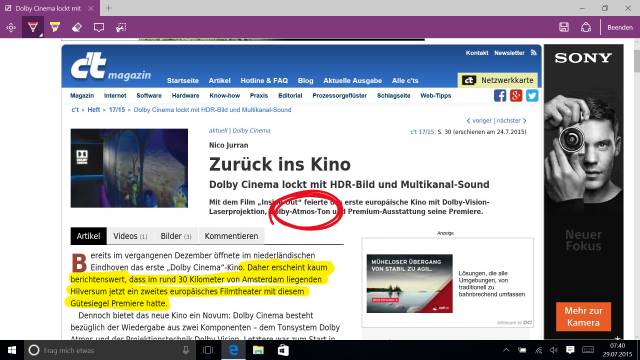The width and height of the screenshot is (640, 360).
Task: Open the Schlagseite link
Action: pyautogui.click(x=393, y=96)
